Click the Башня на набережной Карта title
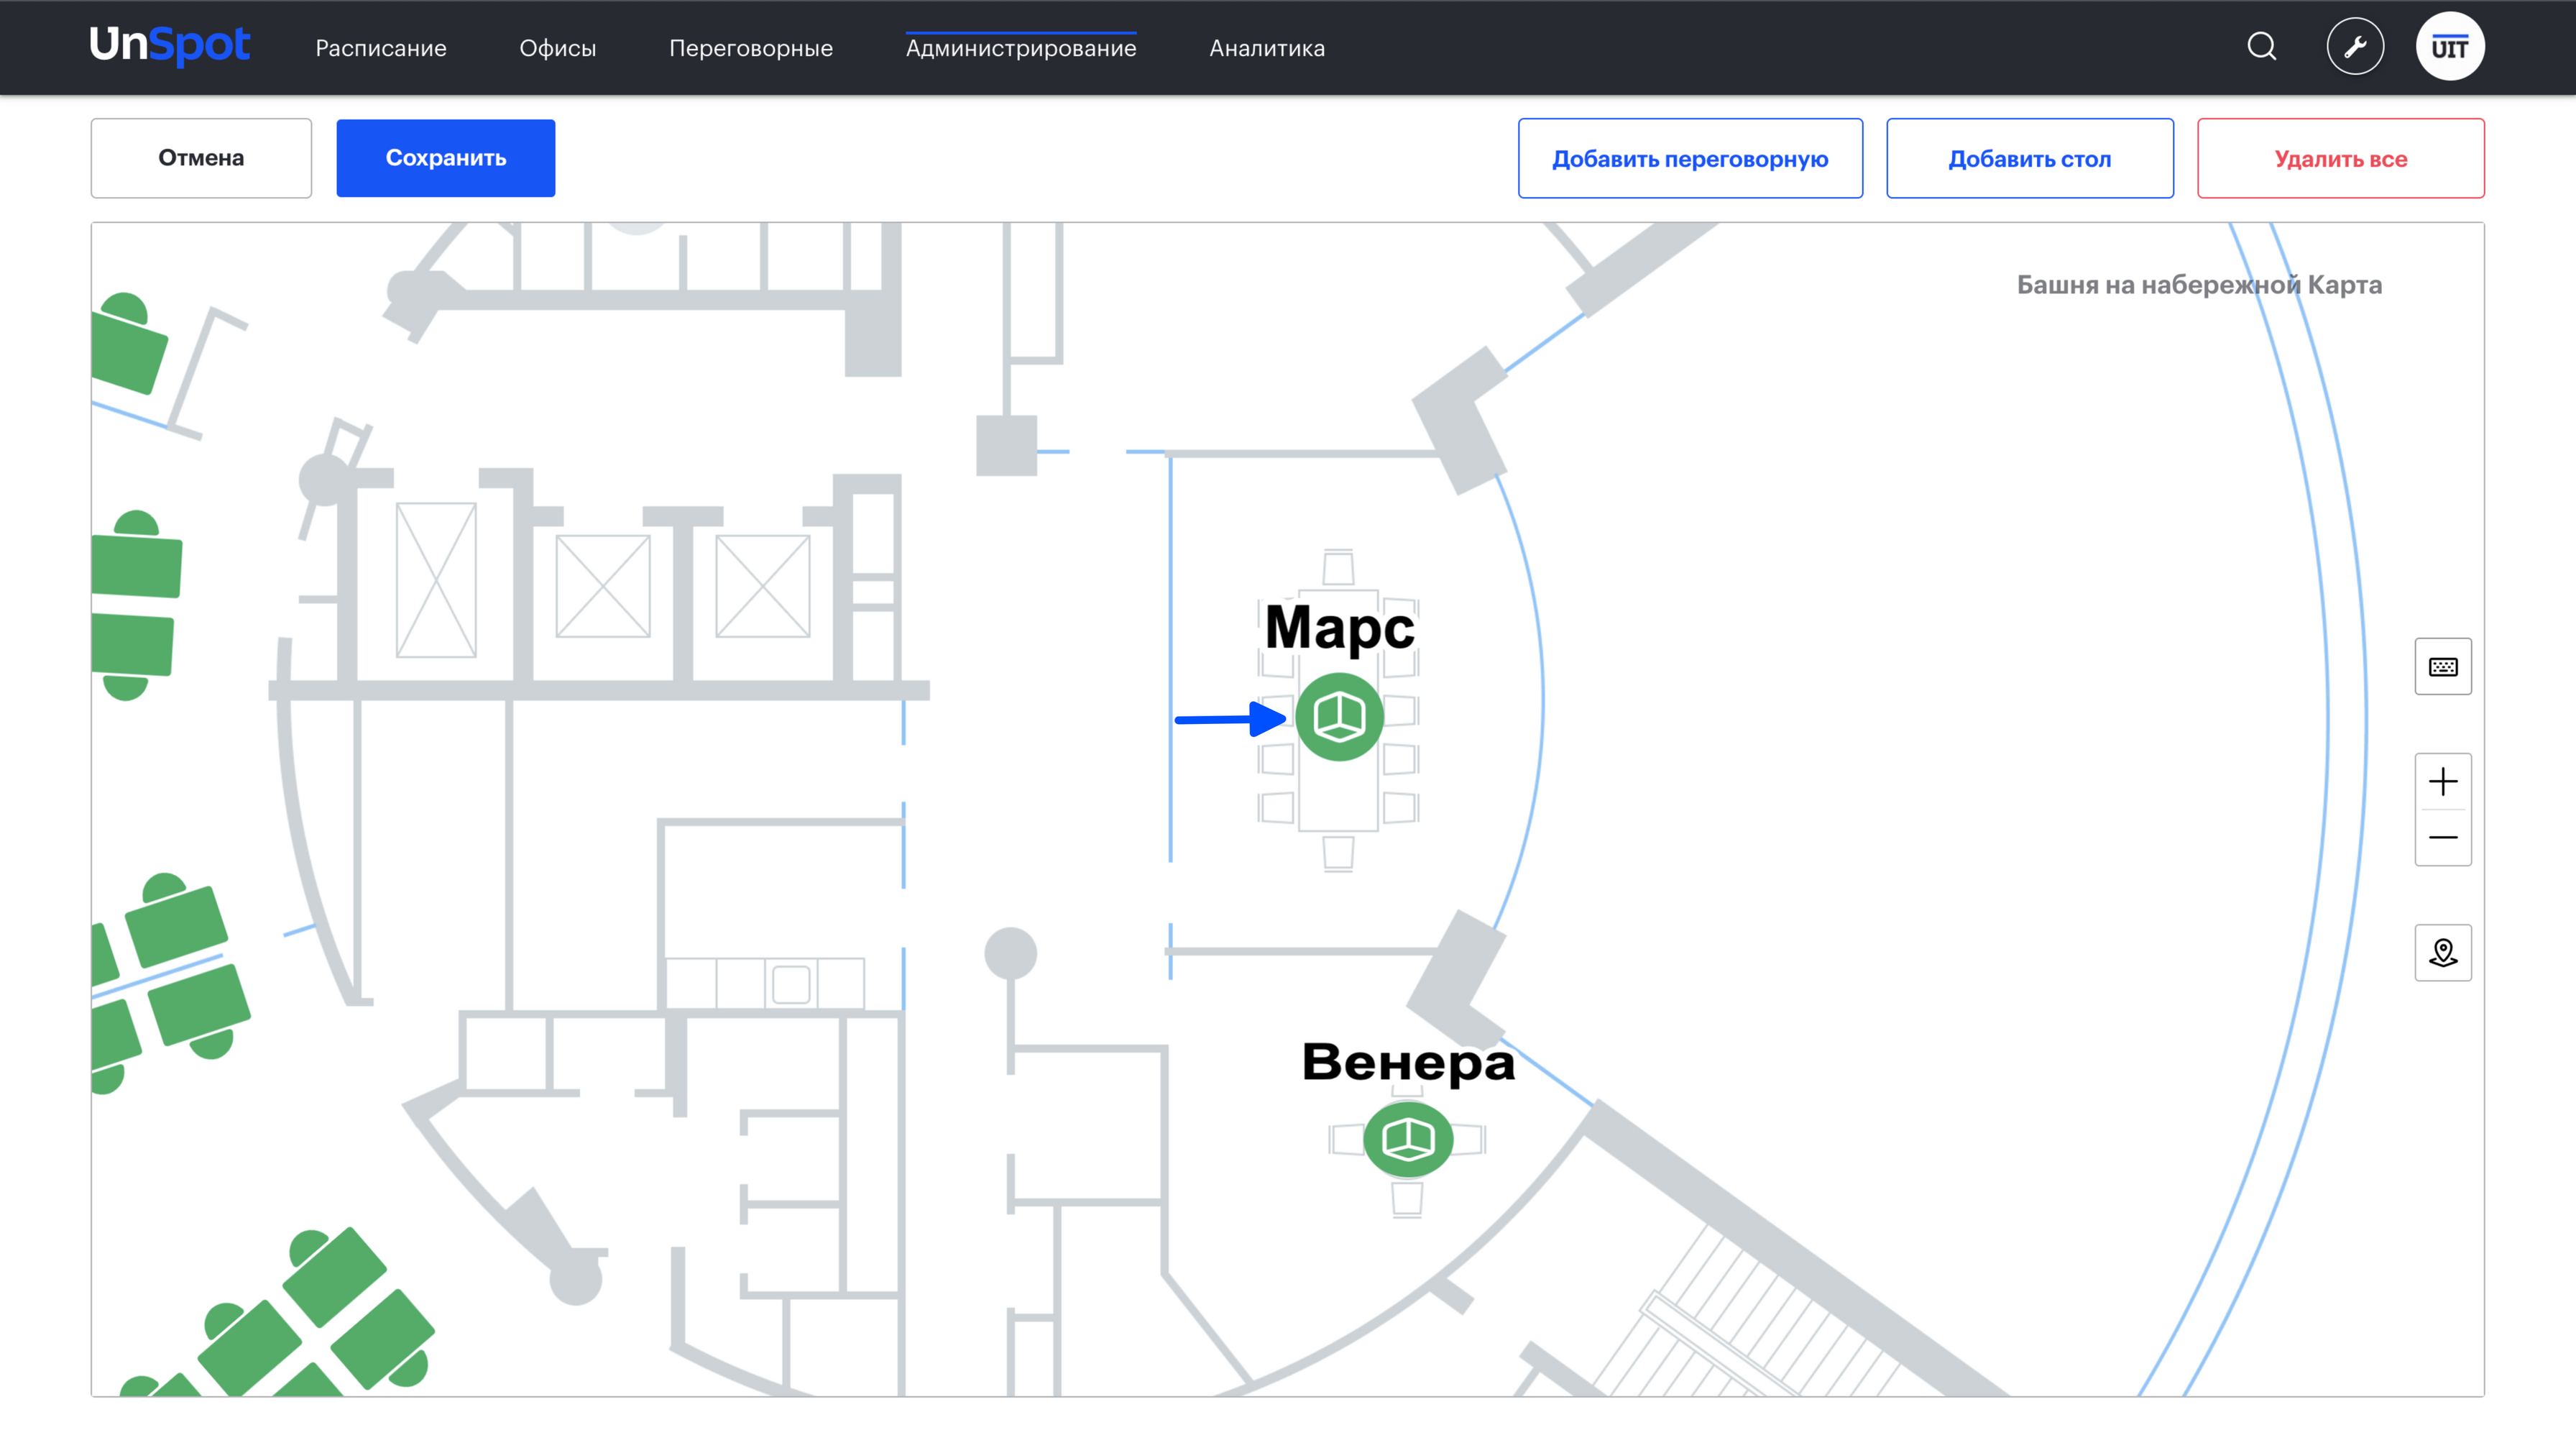 point(2199,285)
